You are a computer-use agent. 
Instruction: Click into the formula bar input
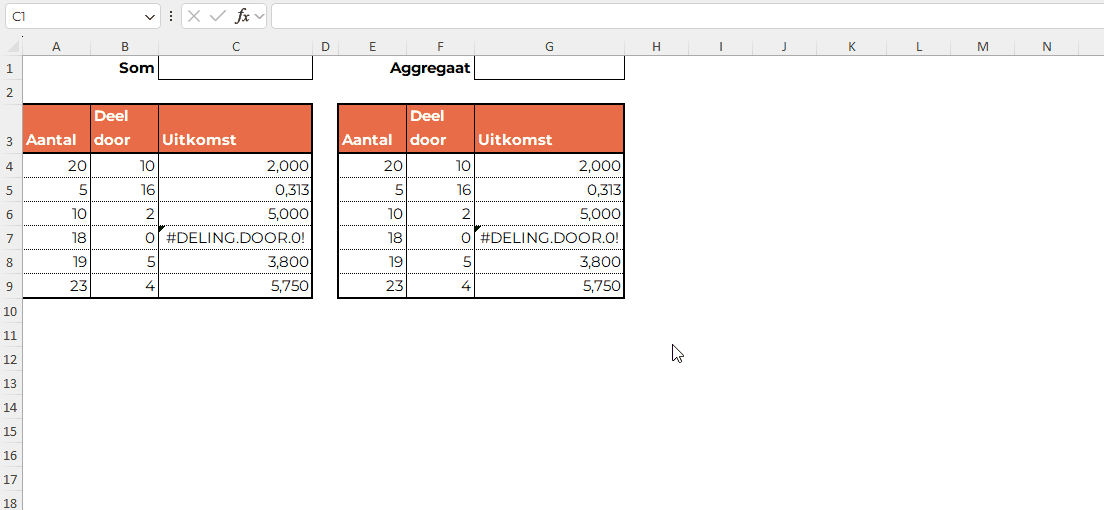[687, 16]
